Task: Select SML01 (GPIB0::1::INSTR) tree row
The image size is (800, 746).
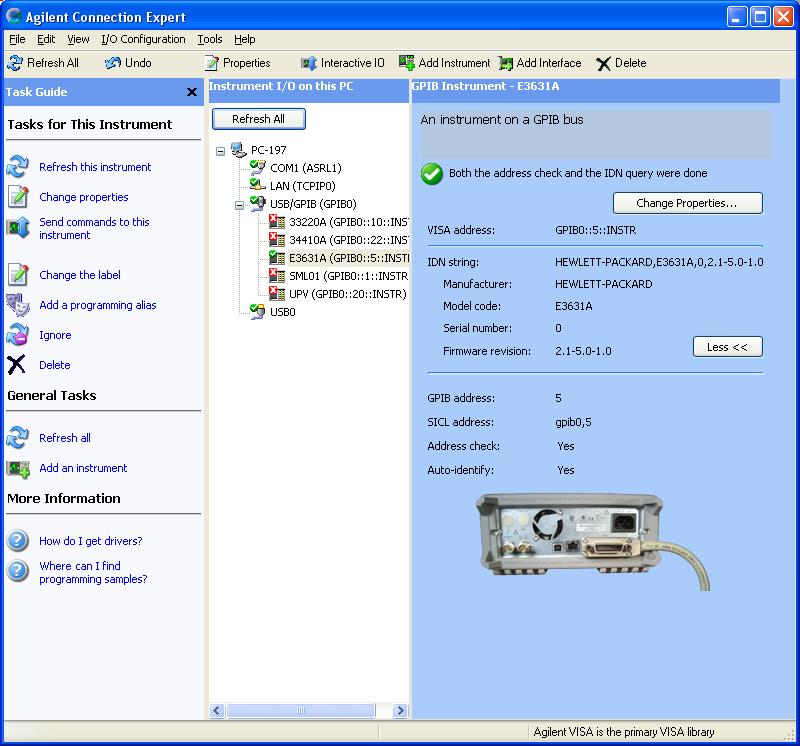Action: pyautogui.click(x=340, y=276)
